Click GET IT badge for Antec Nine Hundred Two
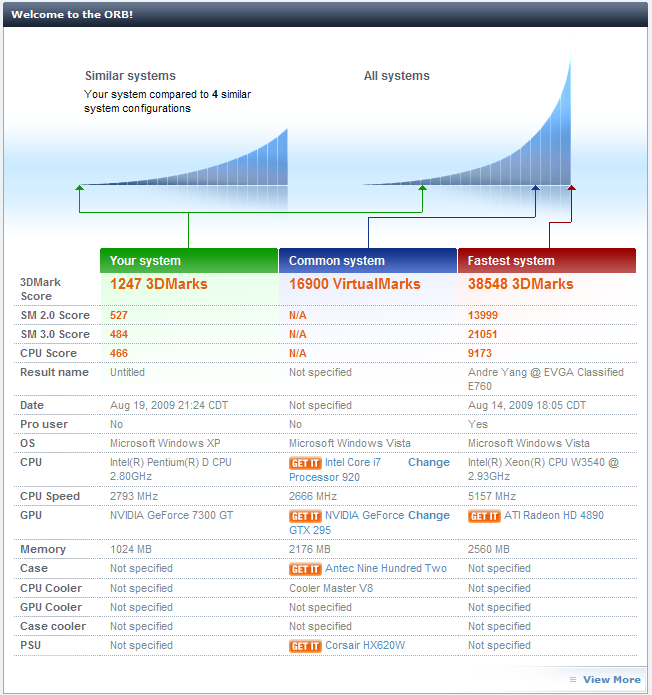Image resolution: width=652 pixels, height=695 pixels. (305, 569)
